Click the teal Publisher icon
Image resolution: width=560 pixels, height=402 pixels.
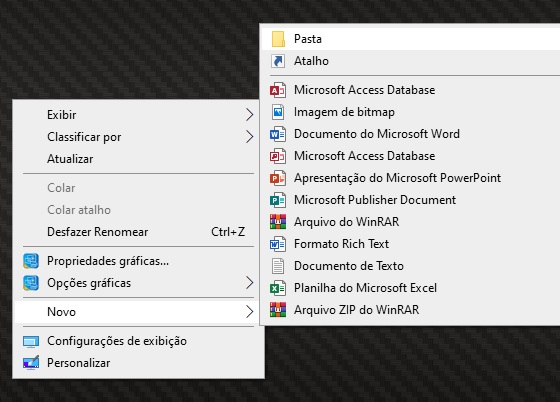[278, 200]
